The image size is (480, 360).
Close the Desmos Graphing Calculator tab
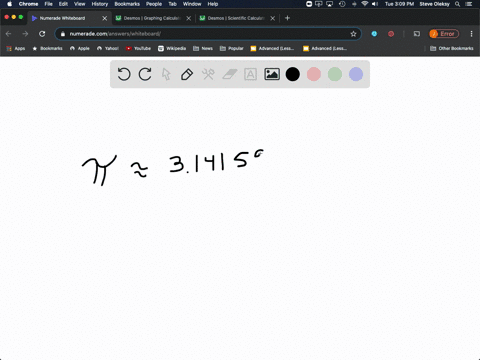189,18
